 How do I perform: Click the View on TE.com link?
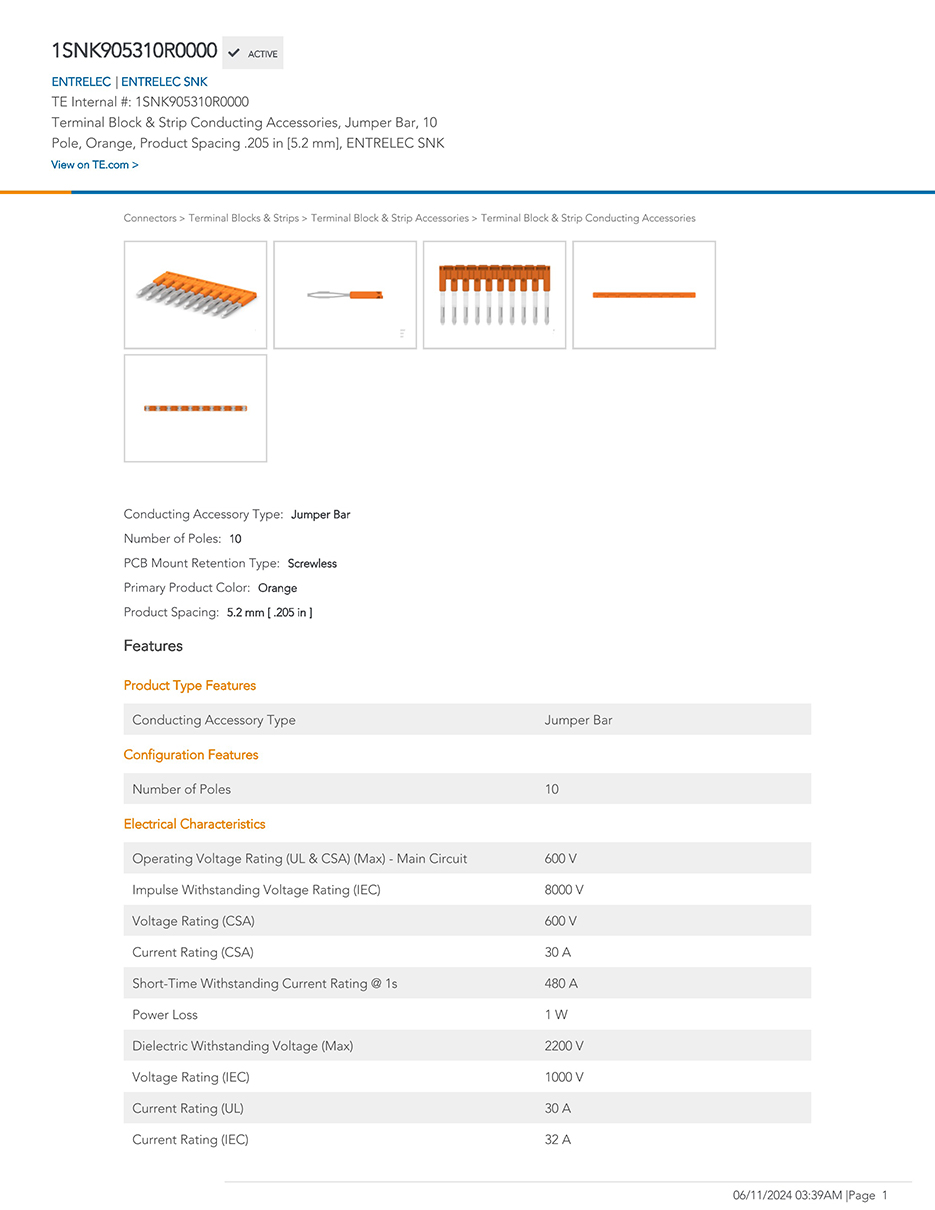click(94, 165)
